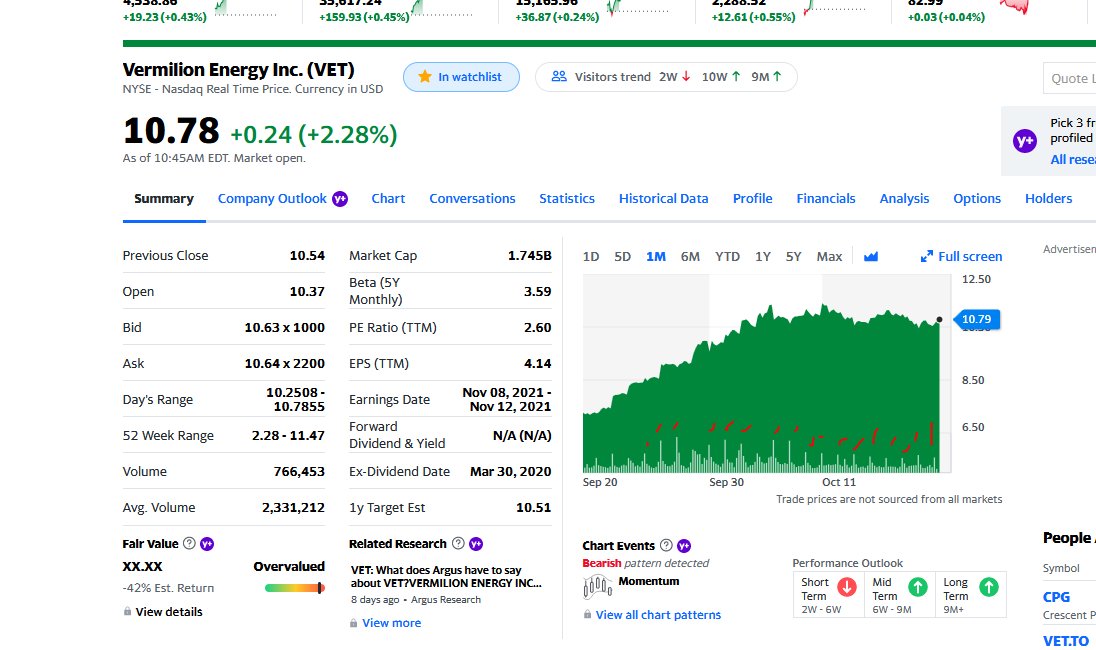
Task: Open the Holders tab
Action: tap(1048, 198)
